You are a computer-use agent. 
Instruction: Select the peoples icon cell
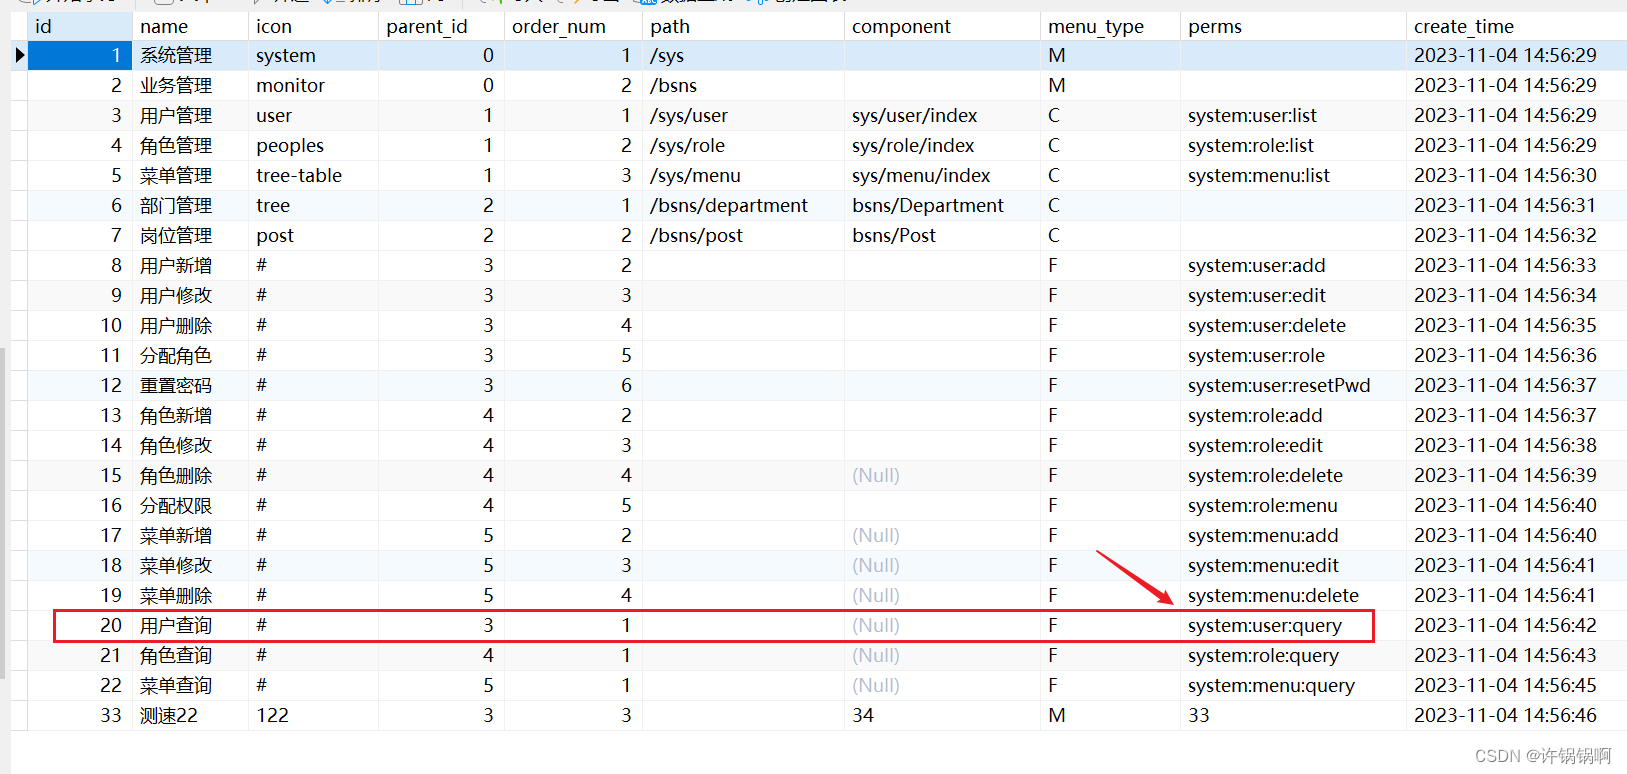tap(313, 146)
